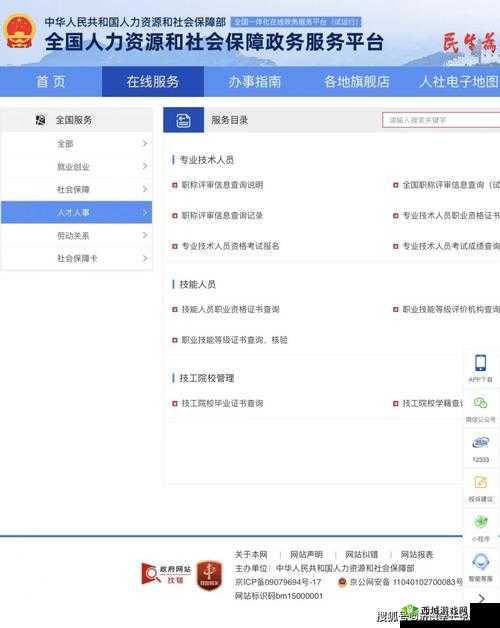Open the APP下载 phone icon
This screenshot has height=628, width=500.
(x=480, y=363)
